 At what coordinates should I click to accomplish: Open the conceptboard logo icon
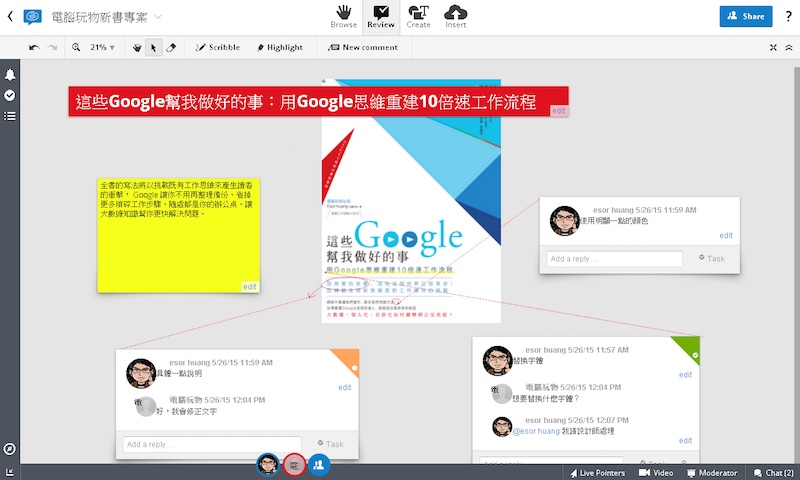[x=33, y=17]
